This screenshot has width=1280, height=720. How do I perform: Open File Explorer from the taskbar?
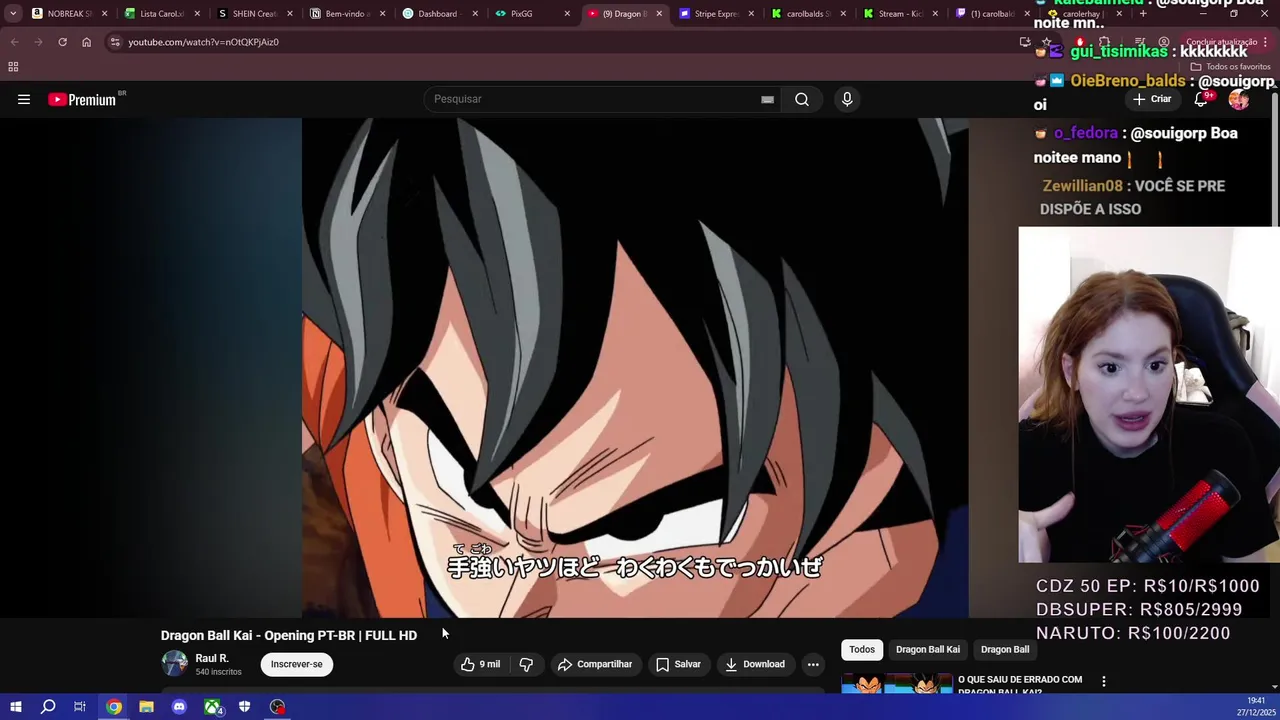point(146,707)
